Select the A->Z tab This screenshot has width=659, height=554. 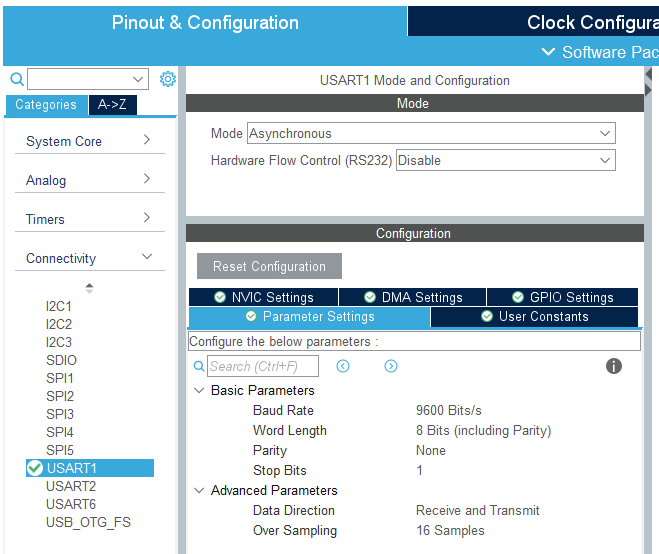pyautogui.click(x=112, y=105)
